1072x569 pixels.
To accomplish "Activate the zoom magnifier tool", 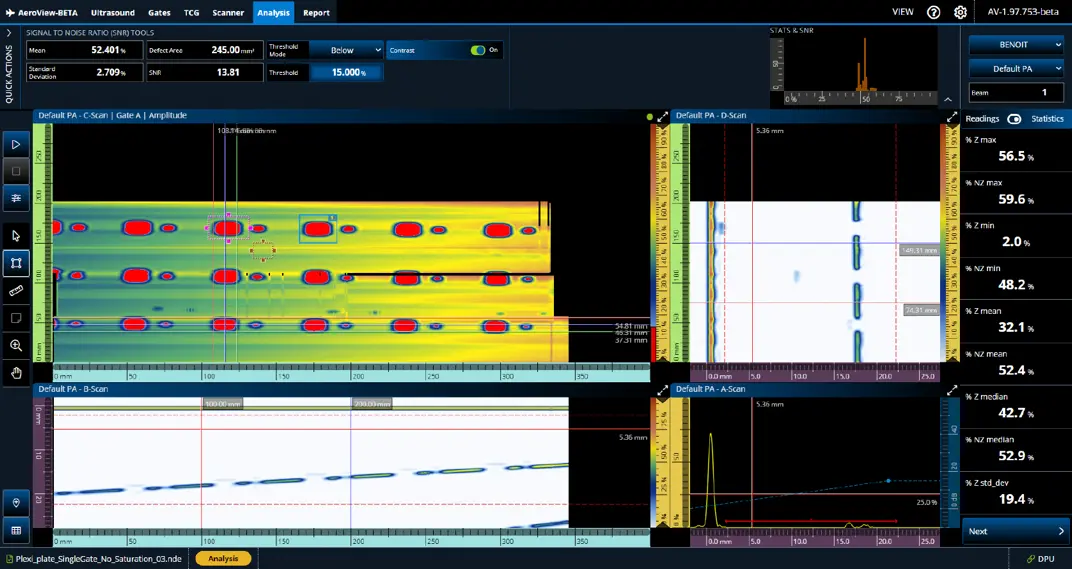I will coord(16,345).
